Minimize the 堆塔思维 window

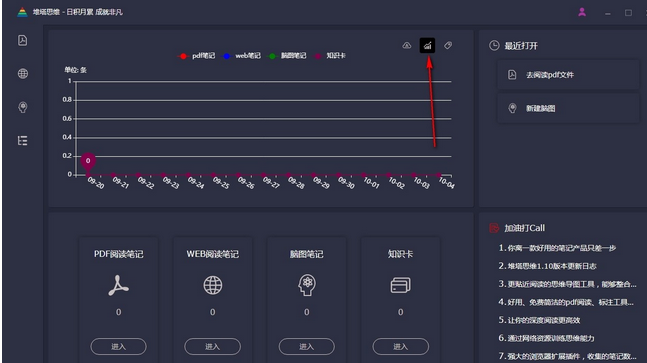pyautogui.click(x=607, y=13)
